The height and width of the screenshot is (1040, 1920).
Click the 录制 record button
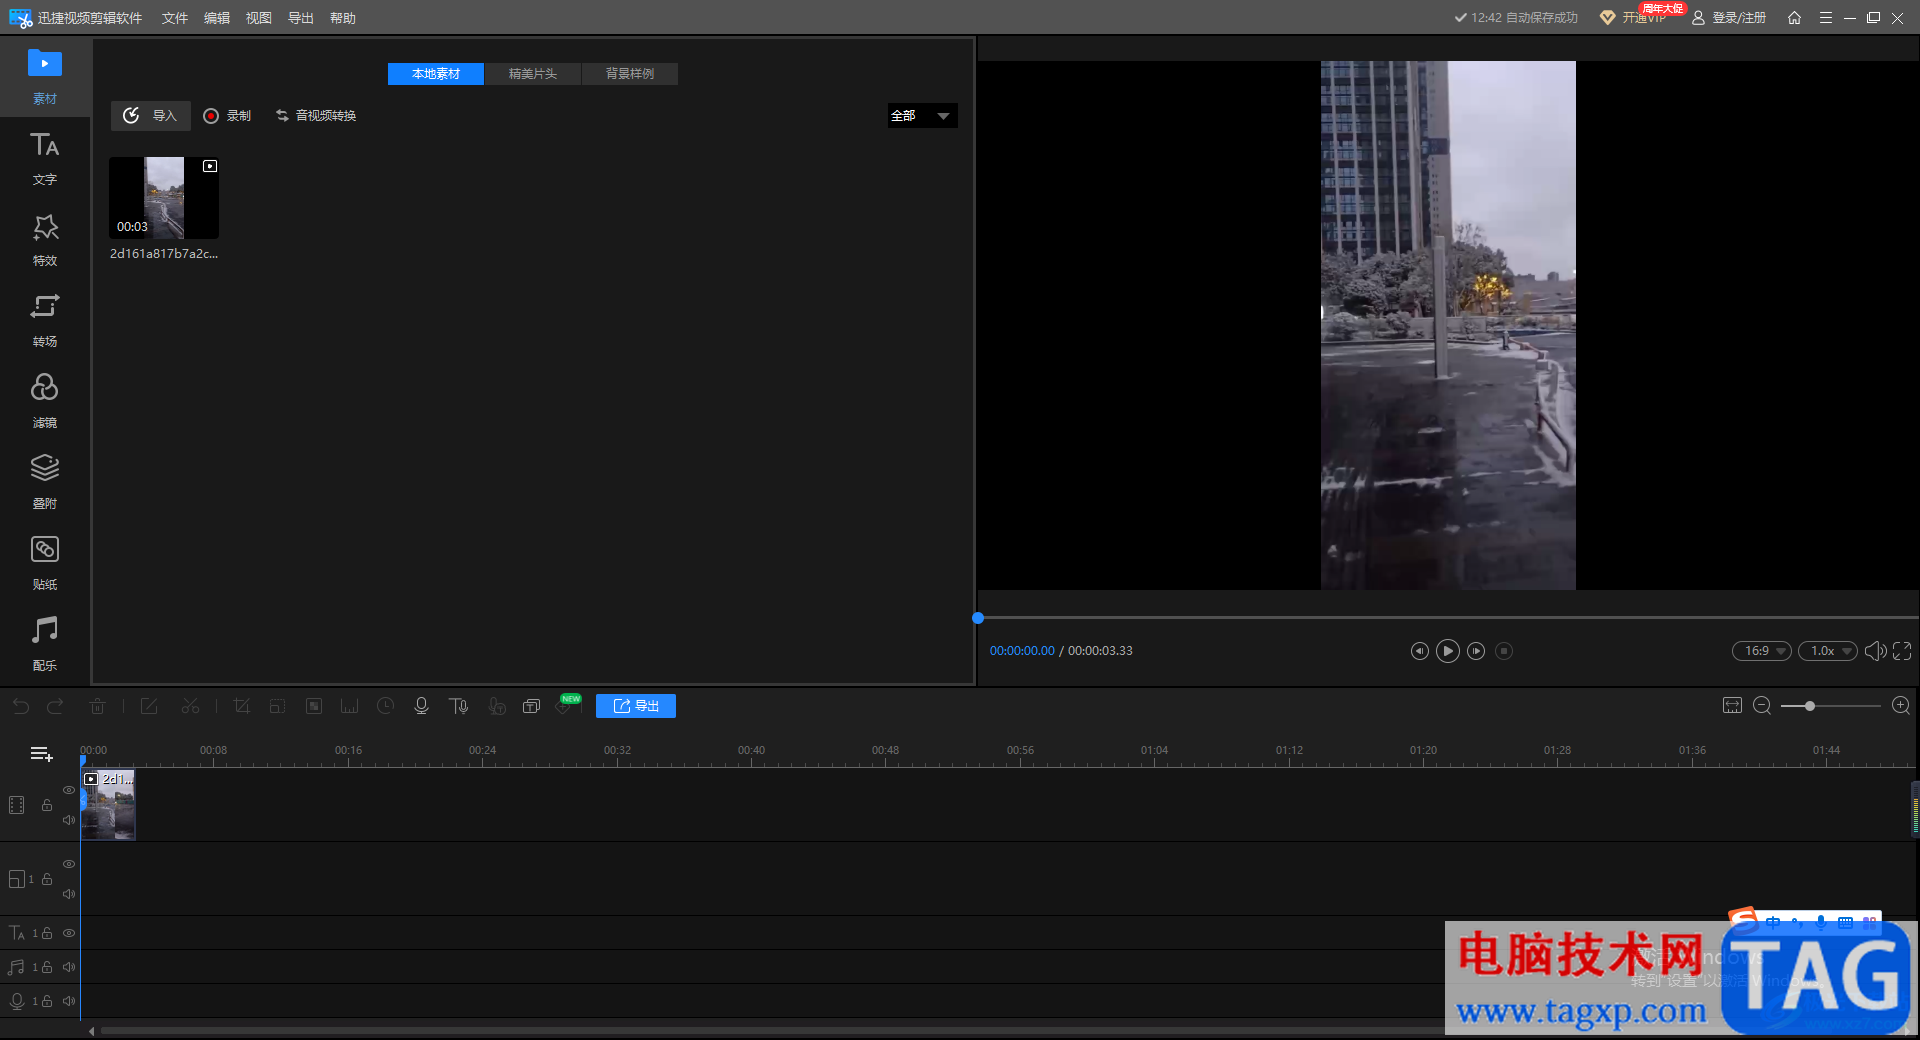[227, 116]
